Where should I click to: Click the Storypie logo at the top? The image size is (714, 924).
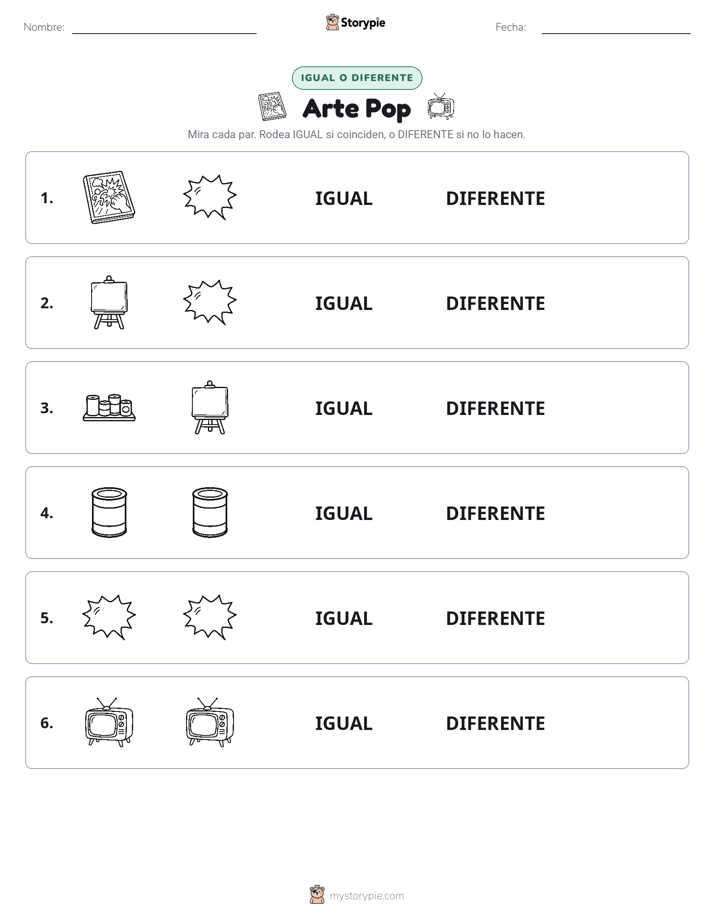coord(355,23)
